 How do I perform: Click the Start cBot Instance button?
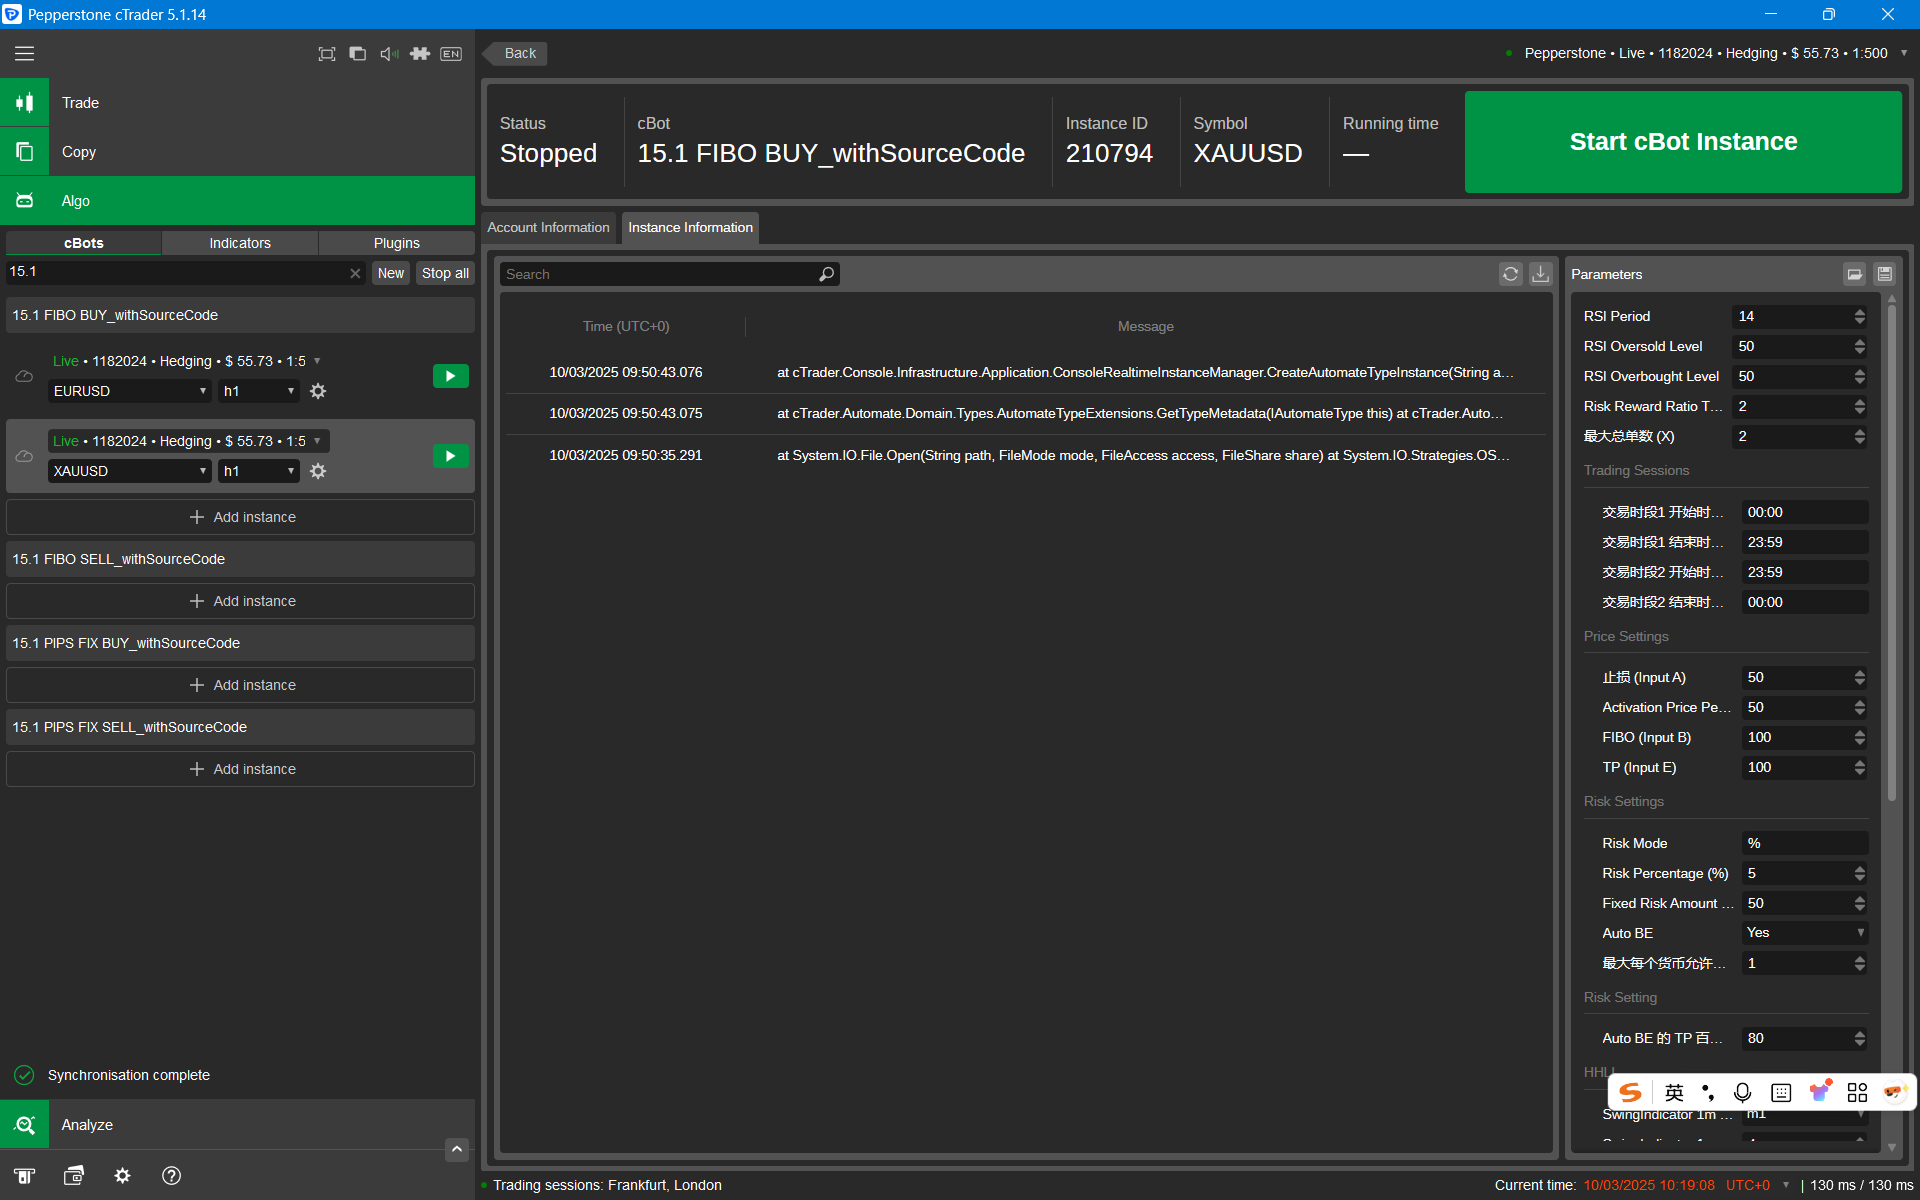[x=1683, y=142]
